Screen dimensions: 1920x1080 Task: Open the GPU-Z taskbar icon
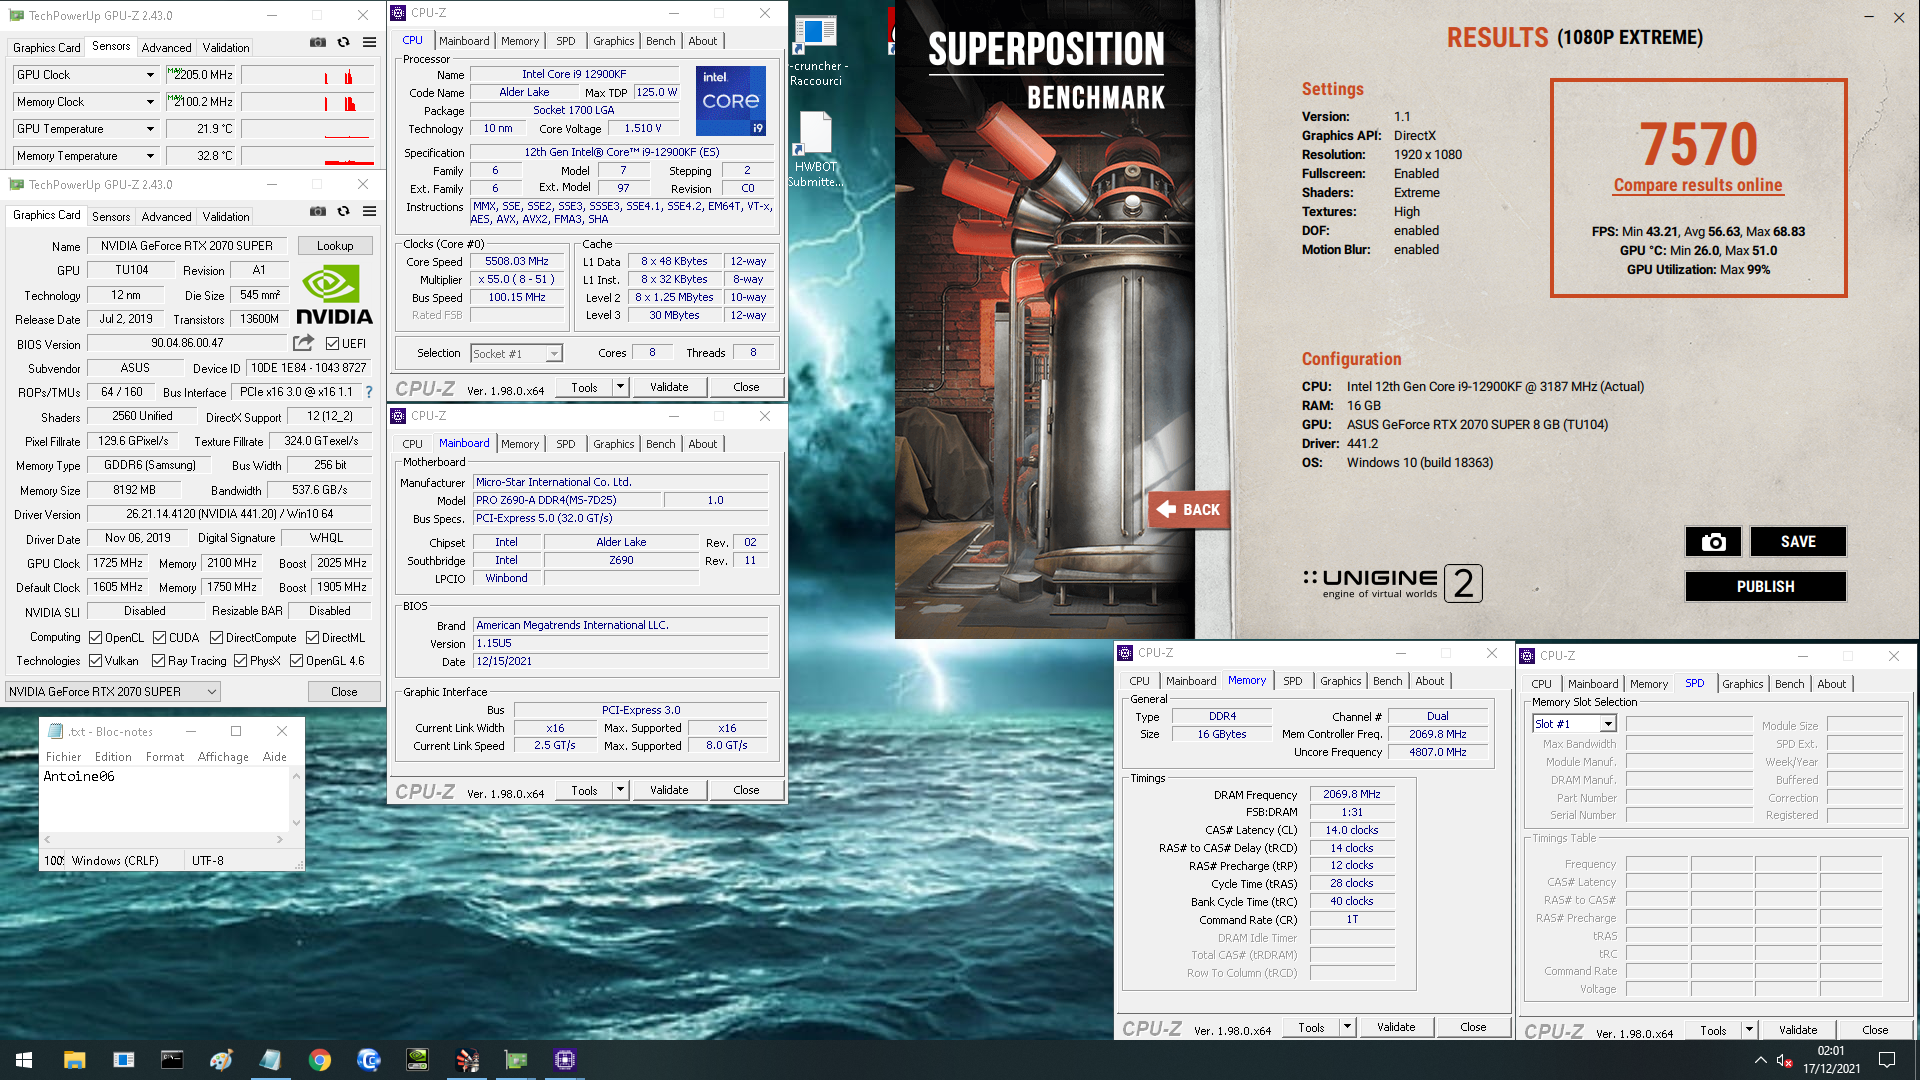coord(516,1060)
